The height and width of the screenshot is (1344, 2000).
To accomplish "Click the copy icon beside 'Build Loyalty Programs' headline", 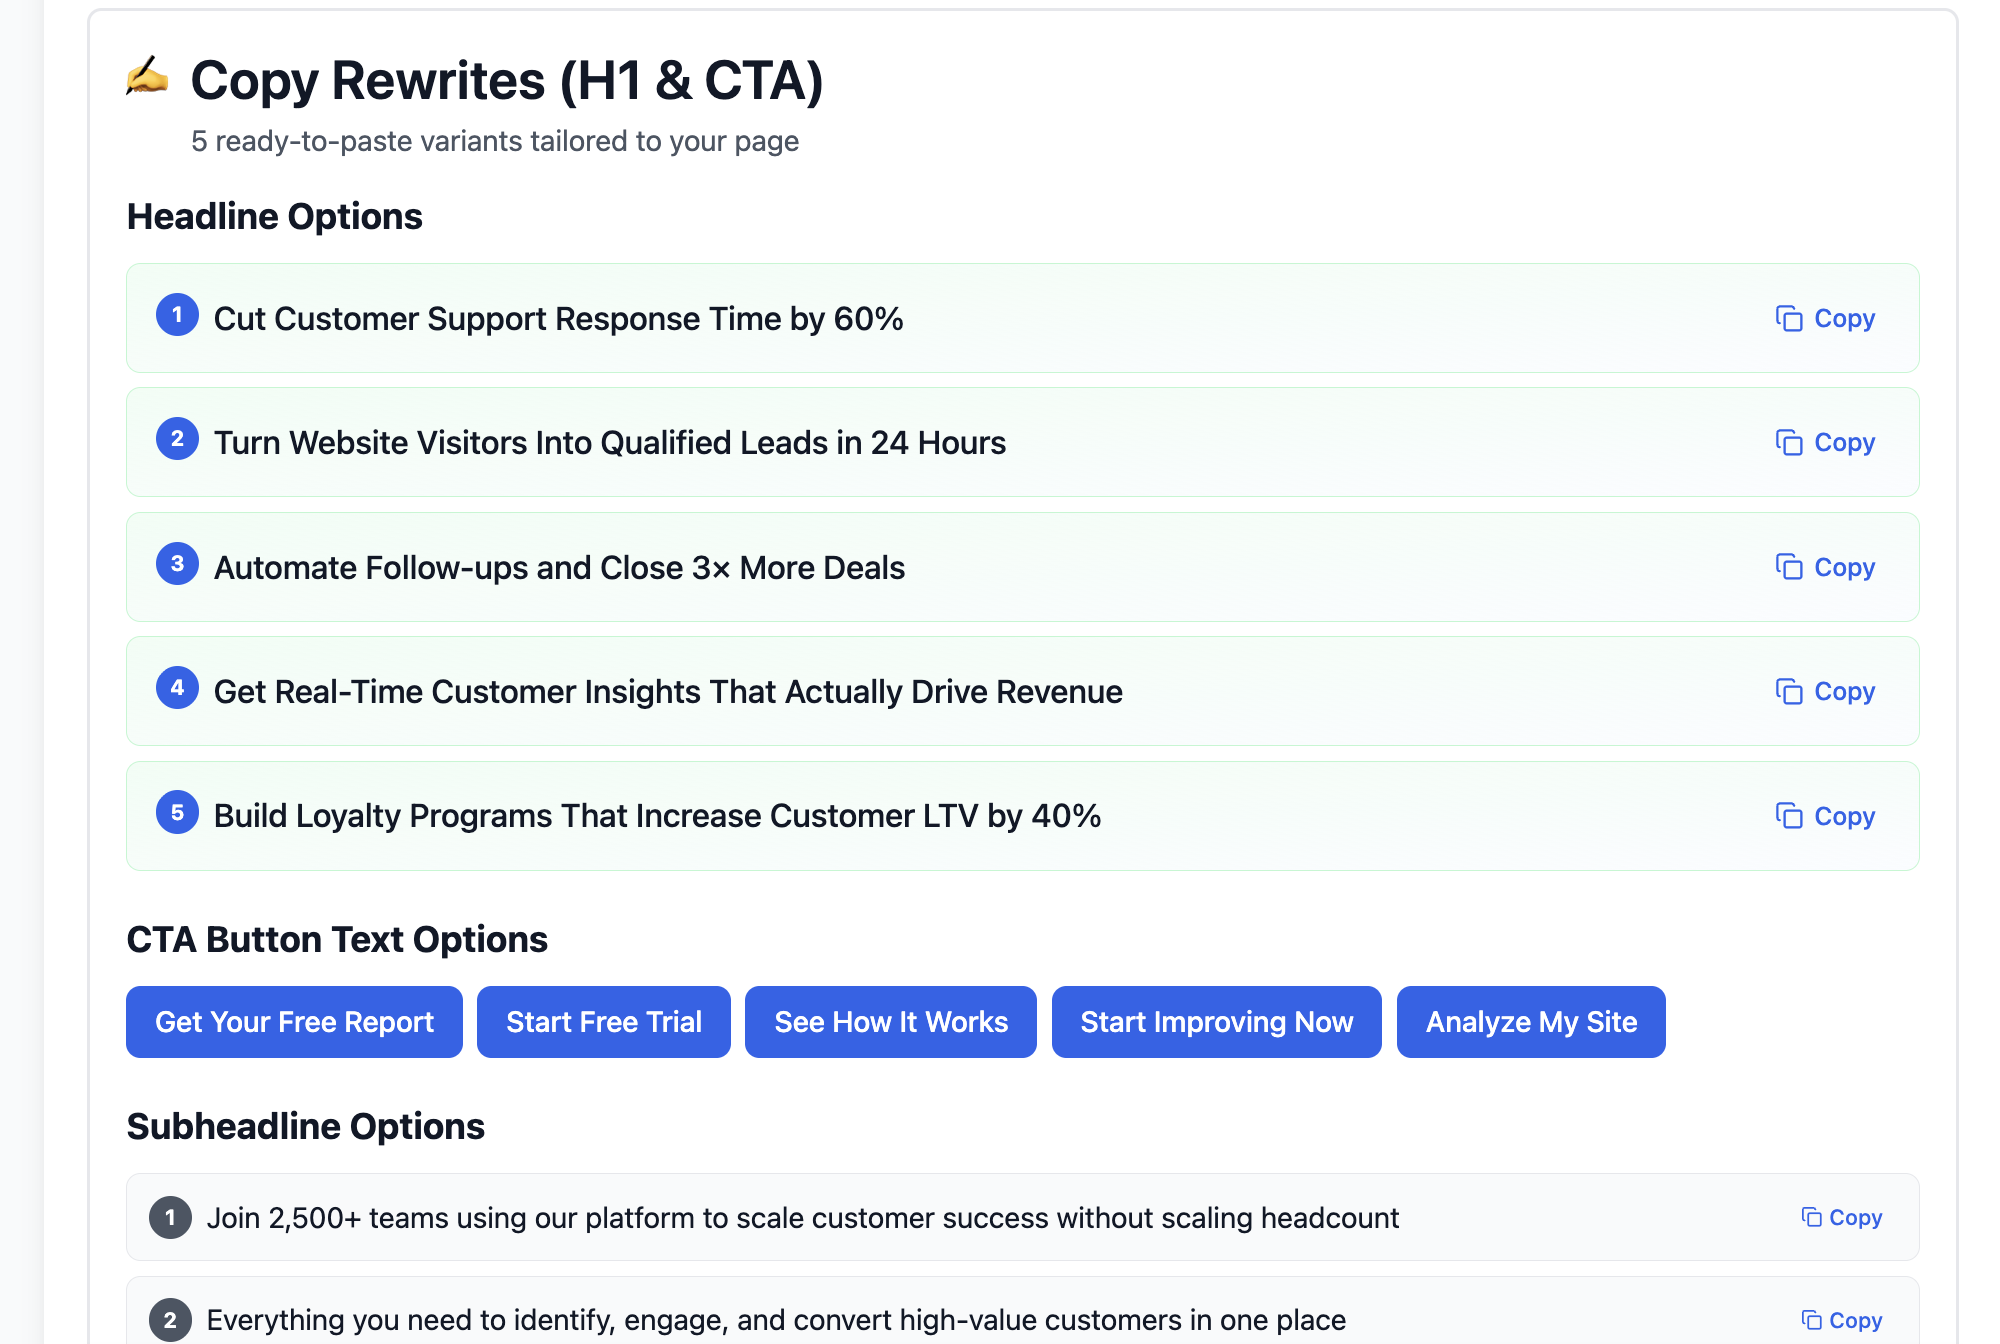I will click(x=1789, y=816).
